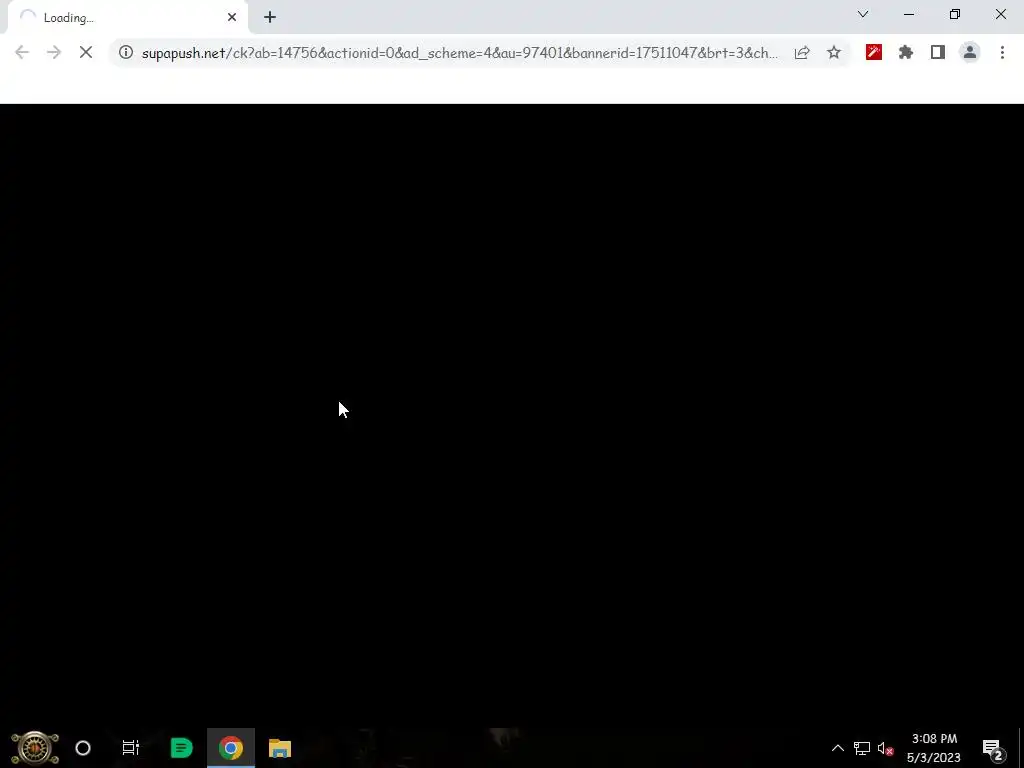Close the Chrome window

(x=1000, y=14)
